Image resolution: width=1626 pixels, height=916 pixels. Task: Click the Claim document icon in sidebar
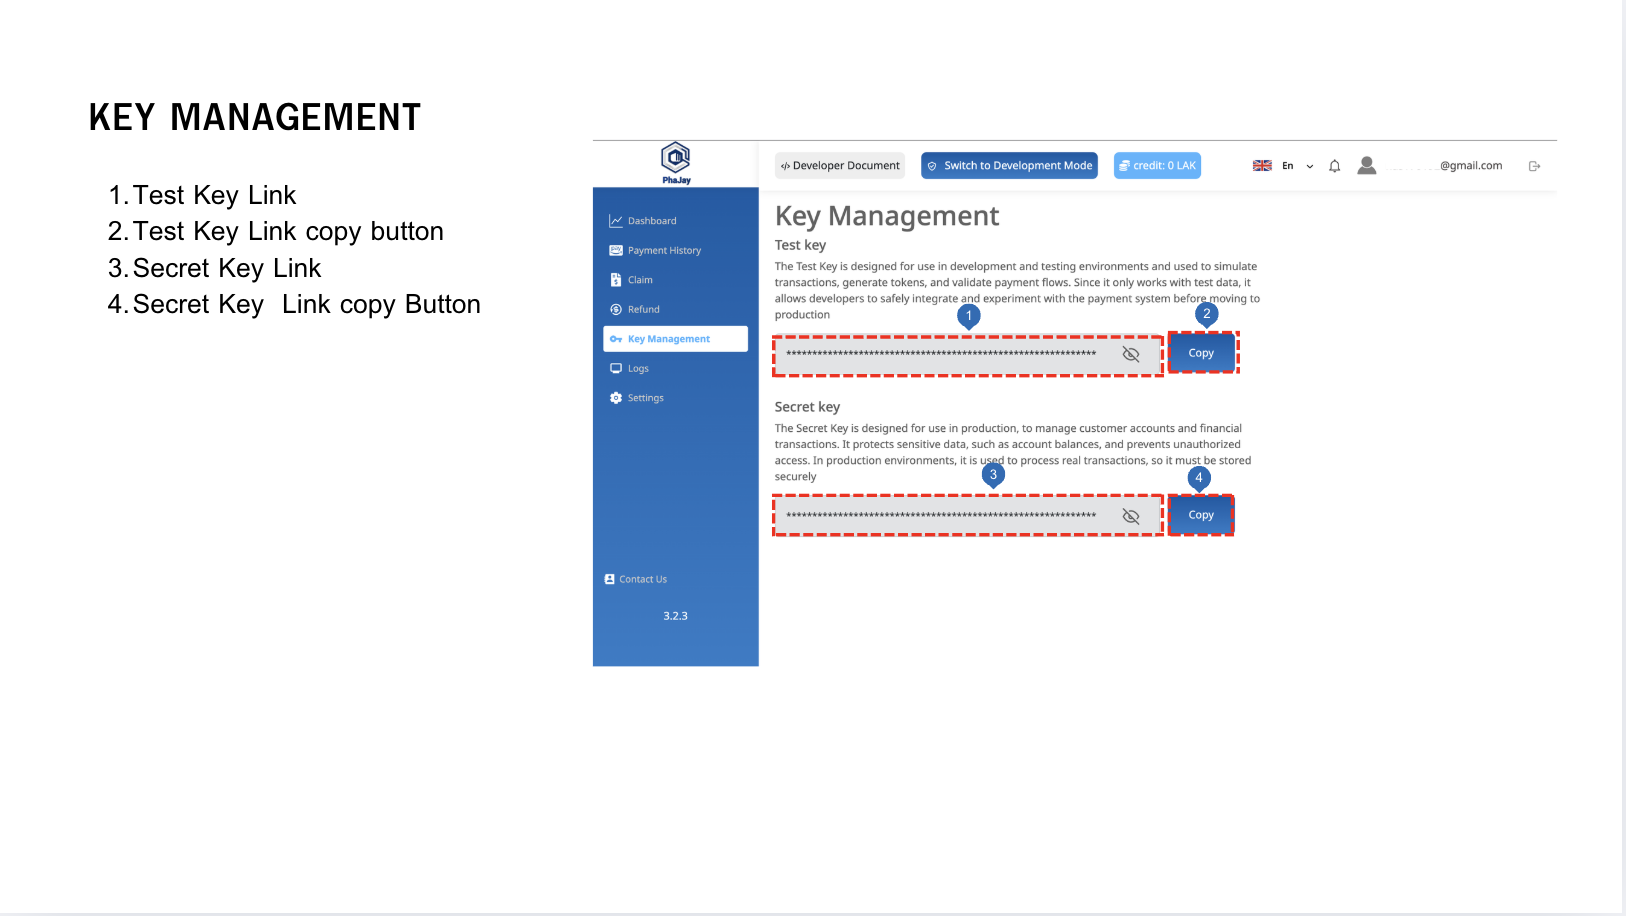616,280
